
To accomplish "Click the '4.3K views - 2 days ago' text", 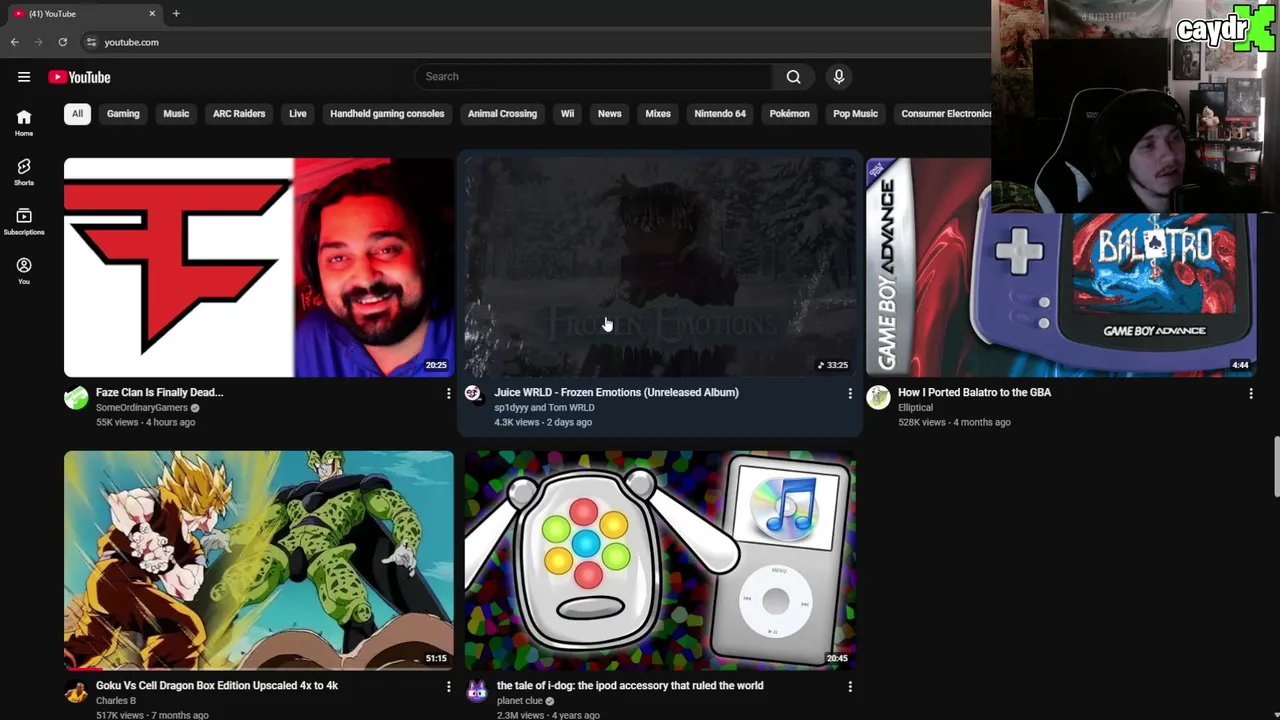I will point(543,422).
